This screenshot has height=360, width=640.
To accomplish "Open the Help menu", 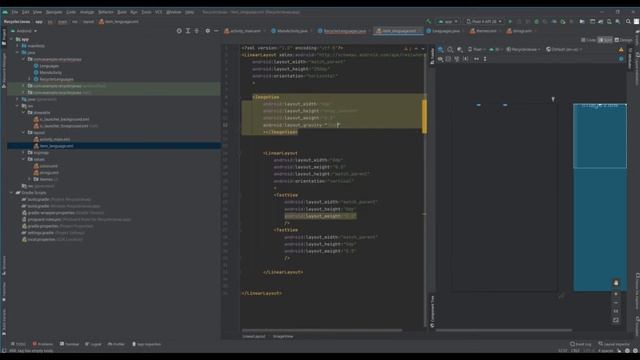I will 189,12.
